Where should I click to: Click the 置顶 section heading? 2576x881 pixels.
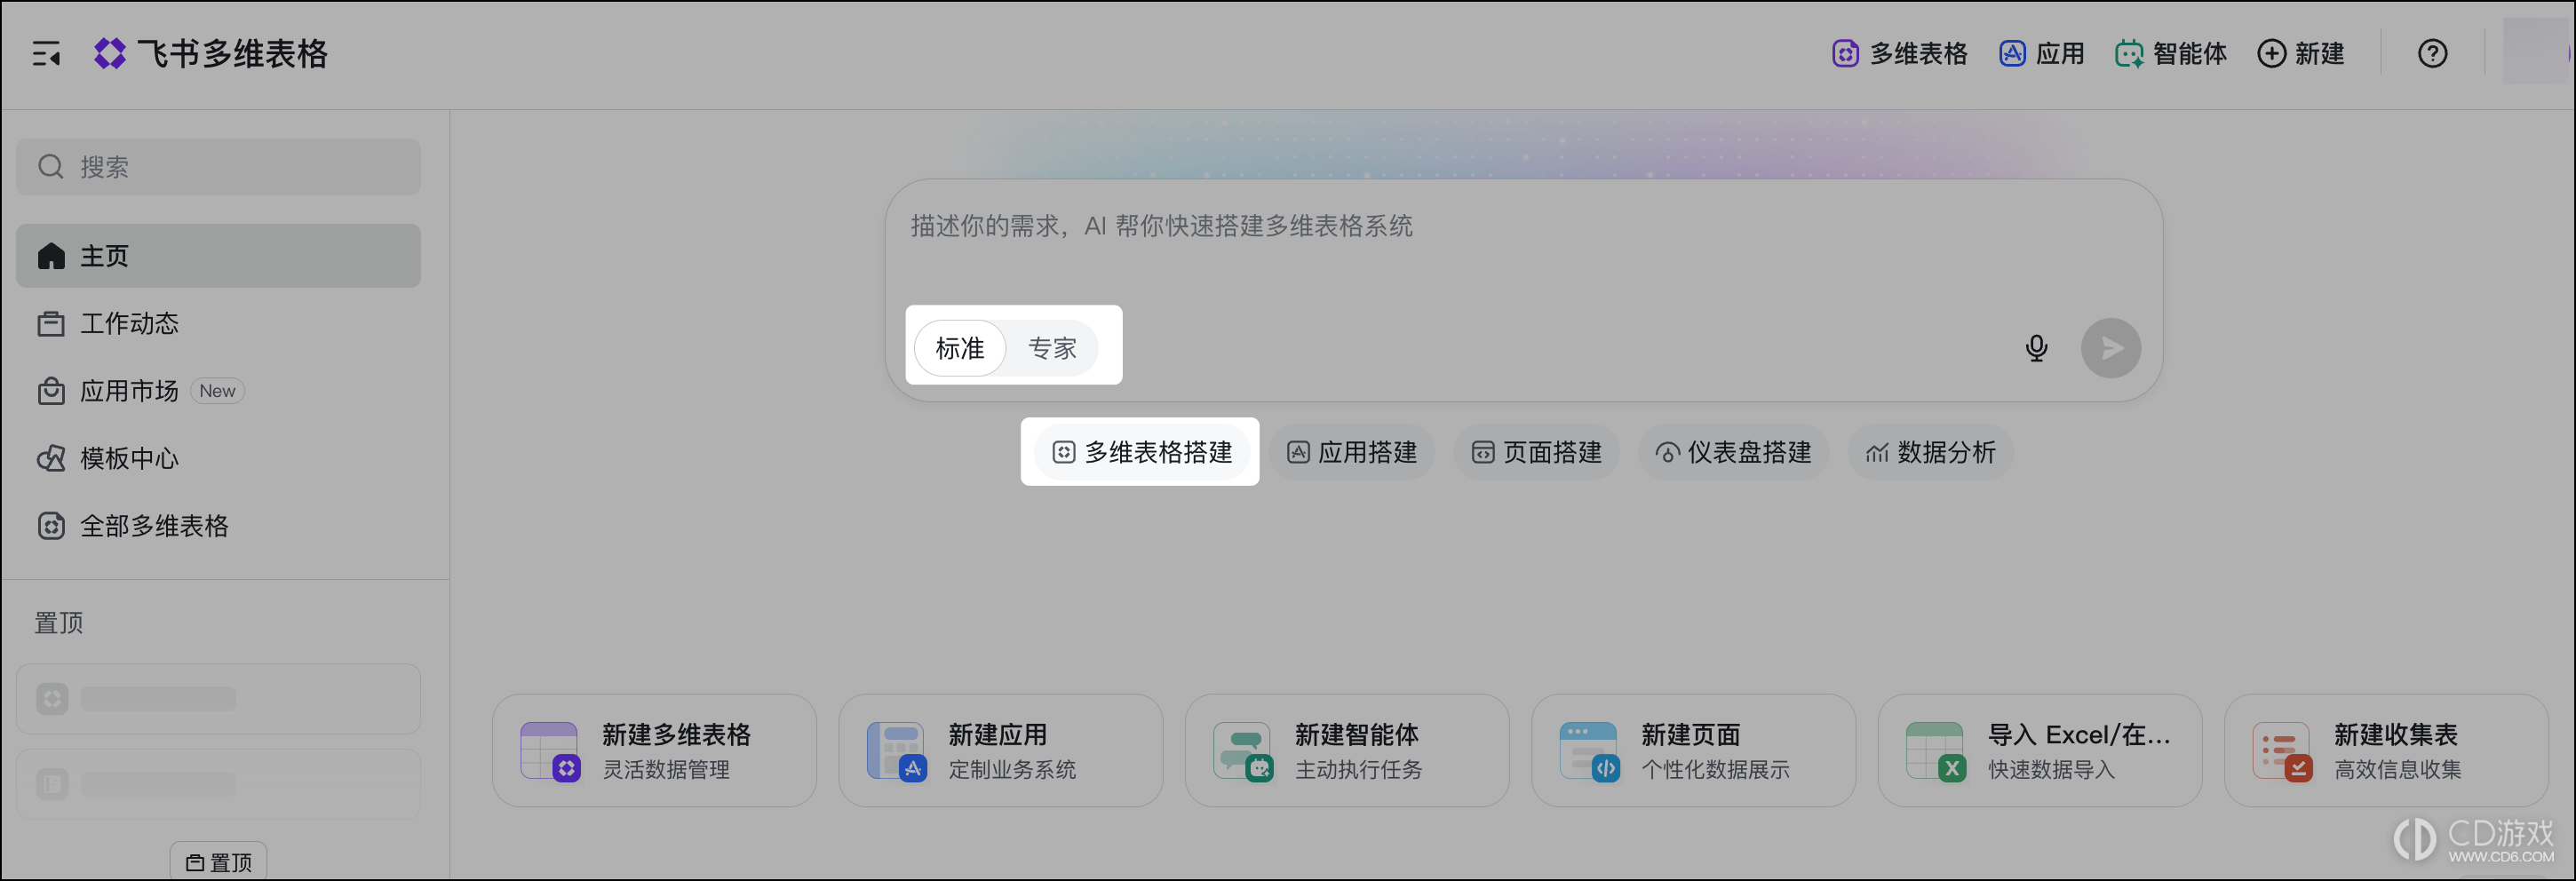point(59,623)
